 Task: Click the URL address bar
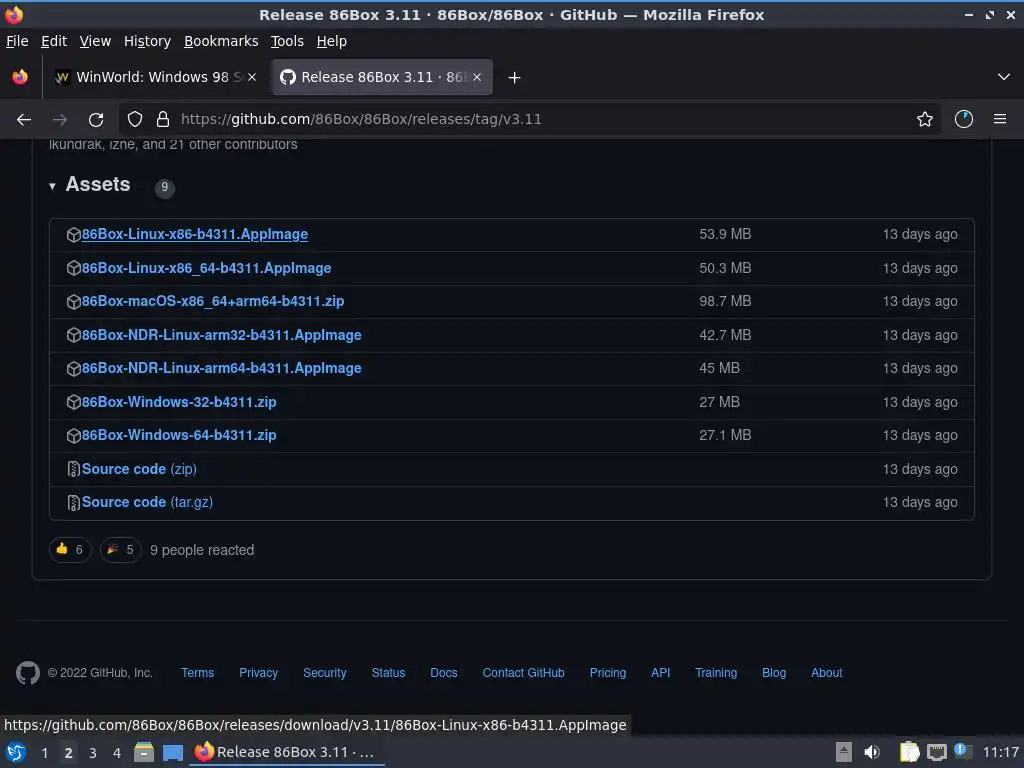[x=529, y=120]
